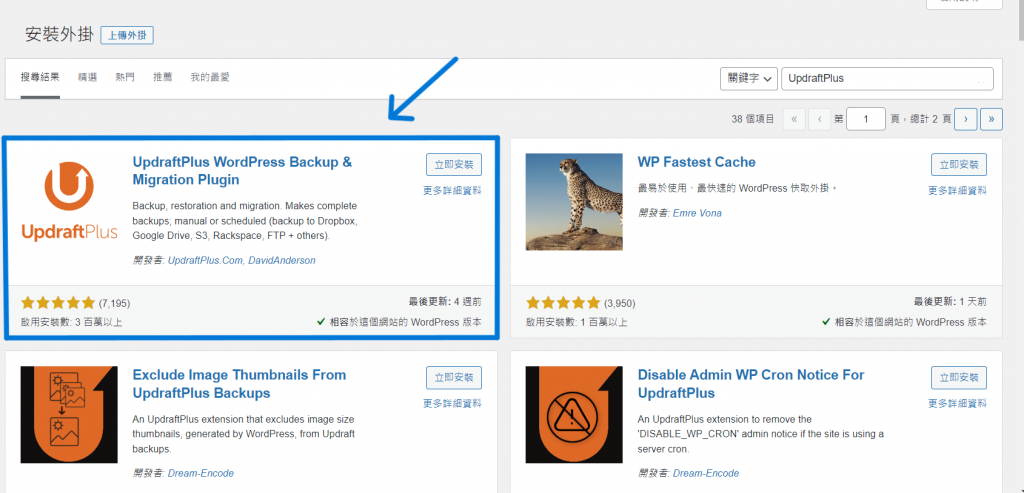The width and height of the screenshot is (1024, 493).
Task: Open the WP Fastest Cache title link
Action: coord(696,162)
